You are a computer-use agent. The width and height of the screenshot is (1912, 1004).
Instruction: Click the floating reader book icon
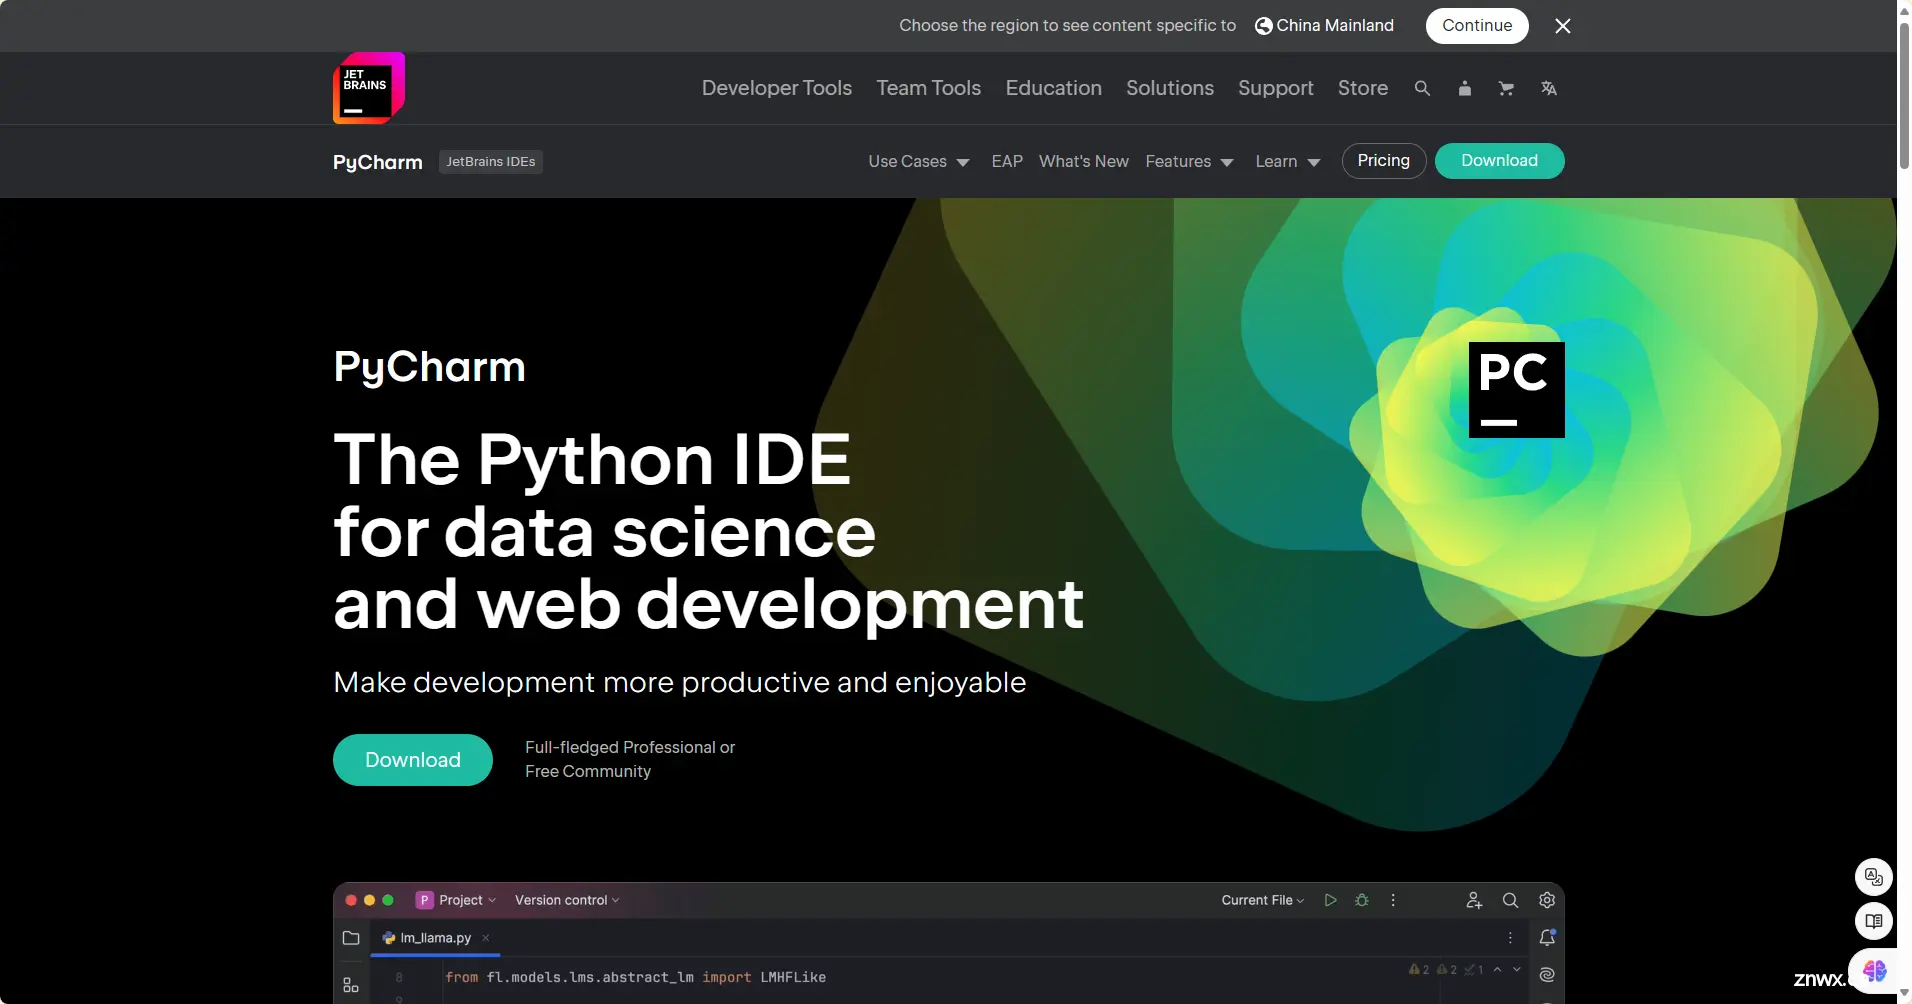1874,921
